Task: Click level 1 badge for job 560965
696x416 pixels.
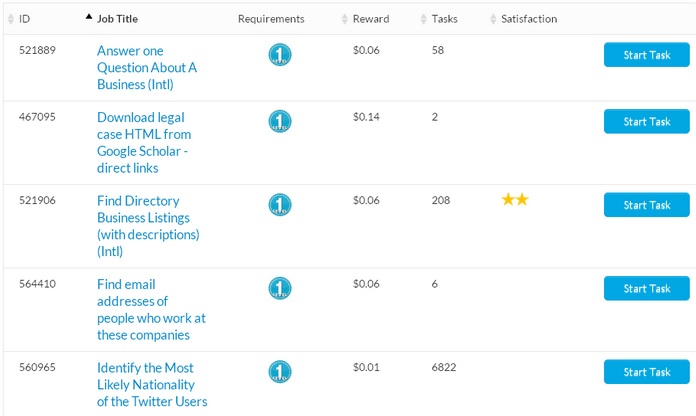Action: point(281,372)
